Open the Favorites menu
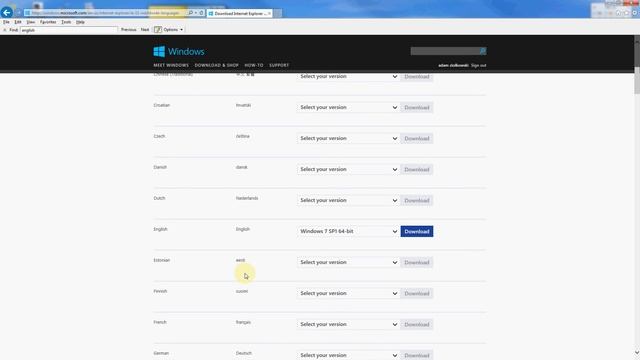 (48, 22)
